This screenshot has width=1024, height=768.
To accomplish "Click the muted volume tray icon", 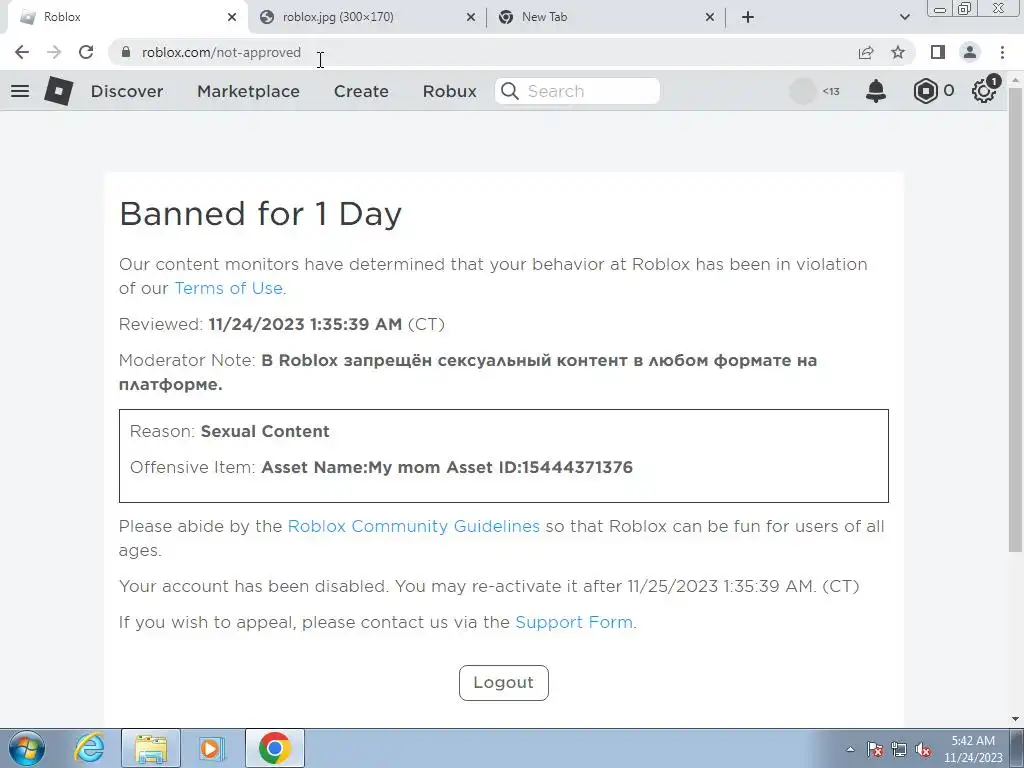I will [x=923, y=749].
